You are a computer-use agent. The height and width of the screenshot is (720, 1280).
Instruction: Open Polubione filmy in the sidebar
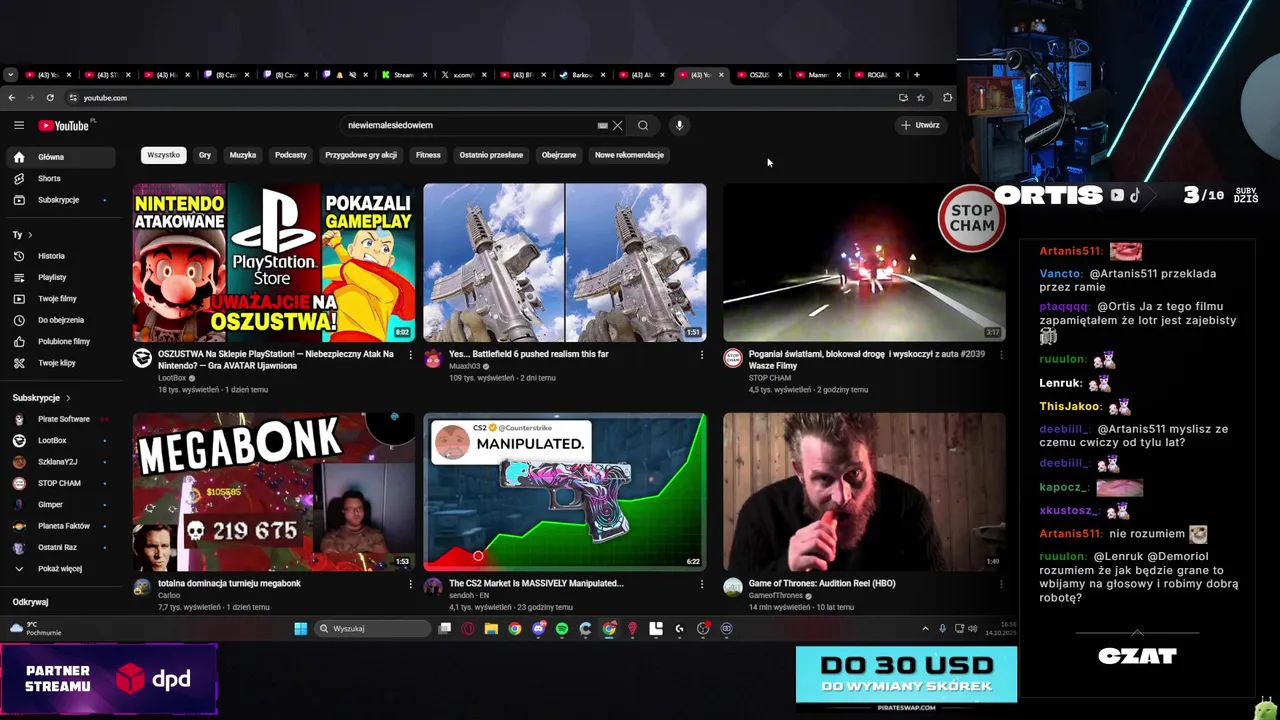click(x=60, y=341)
